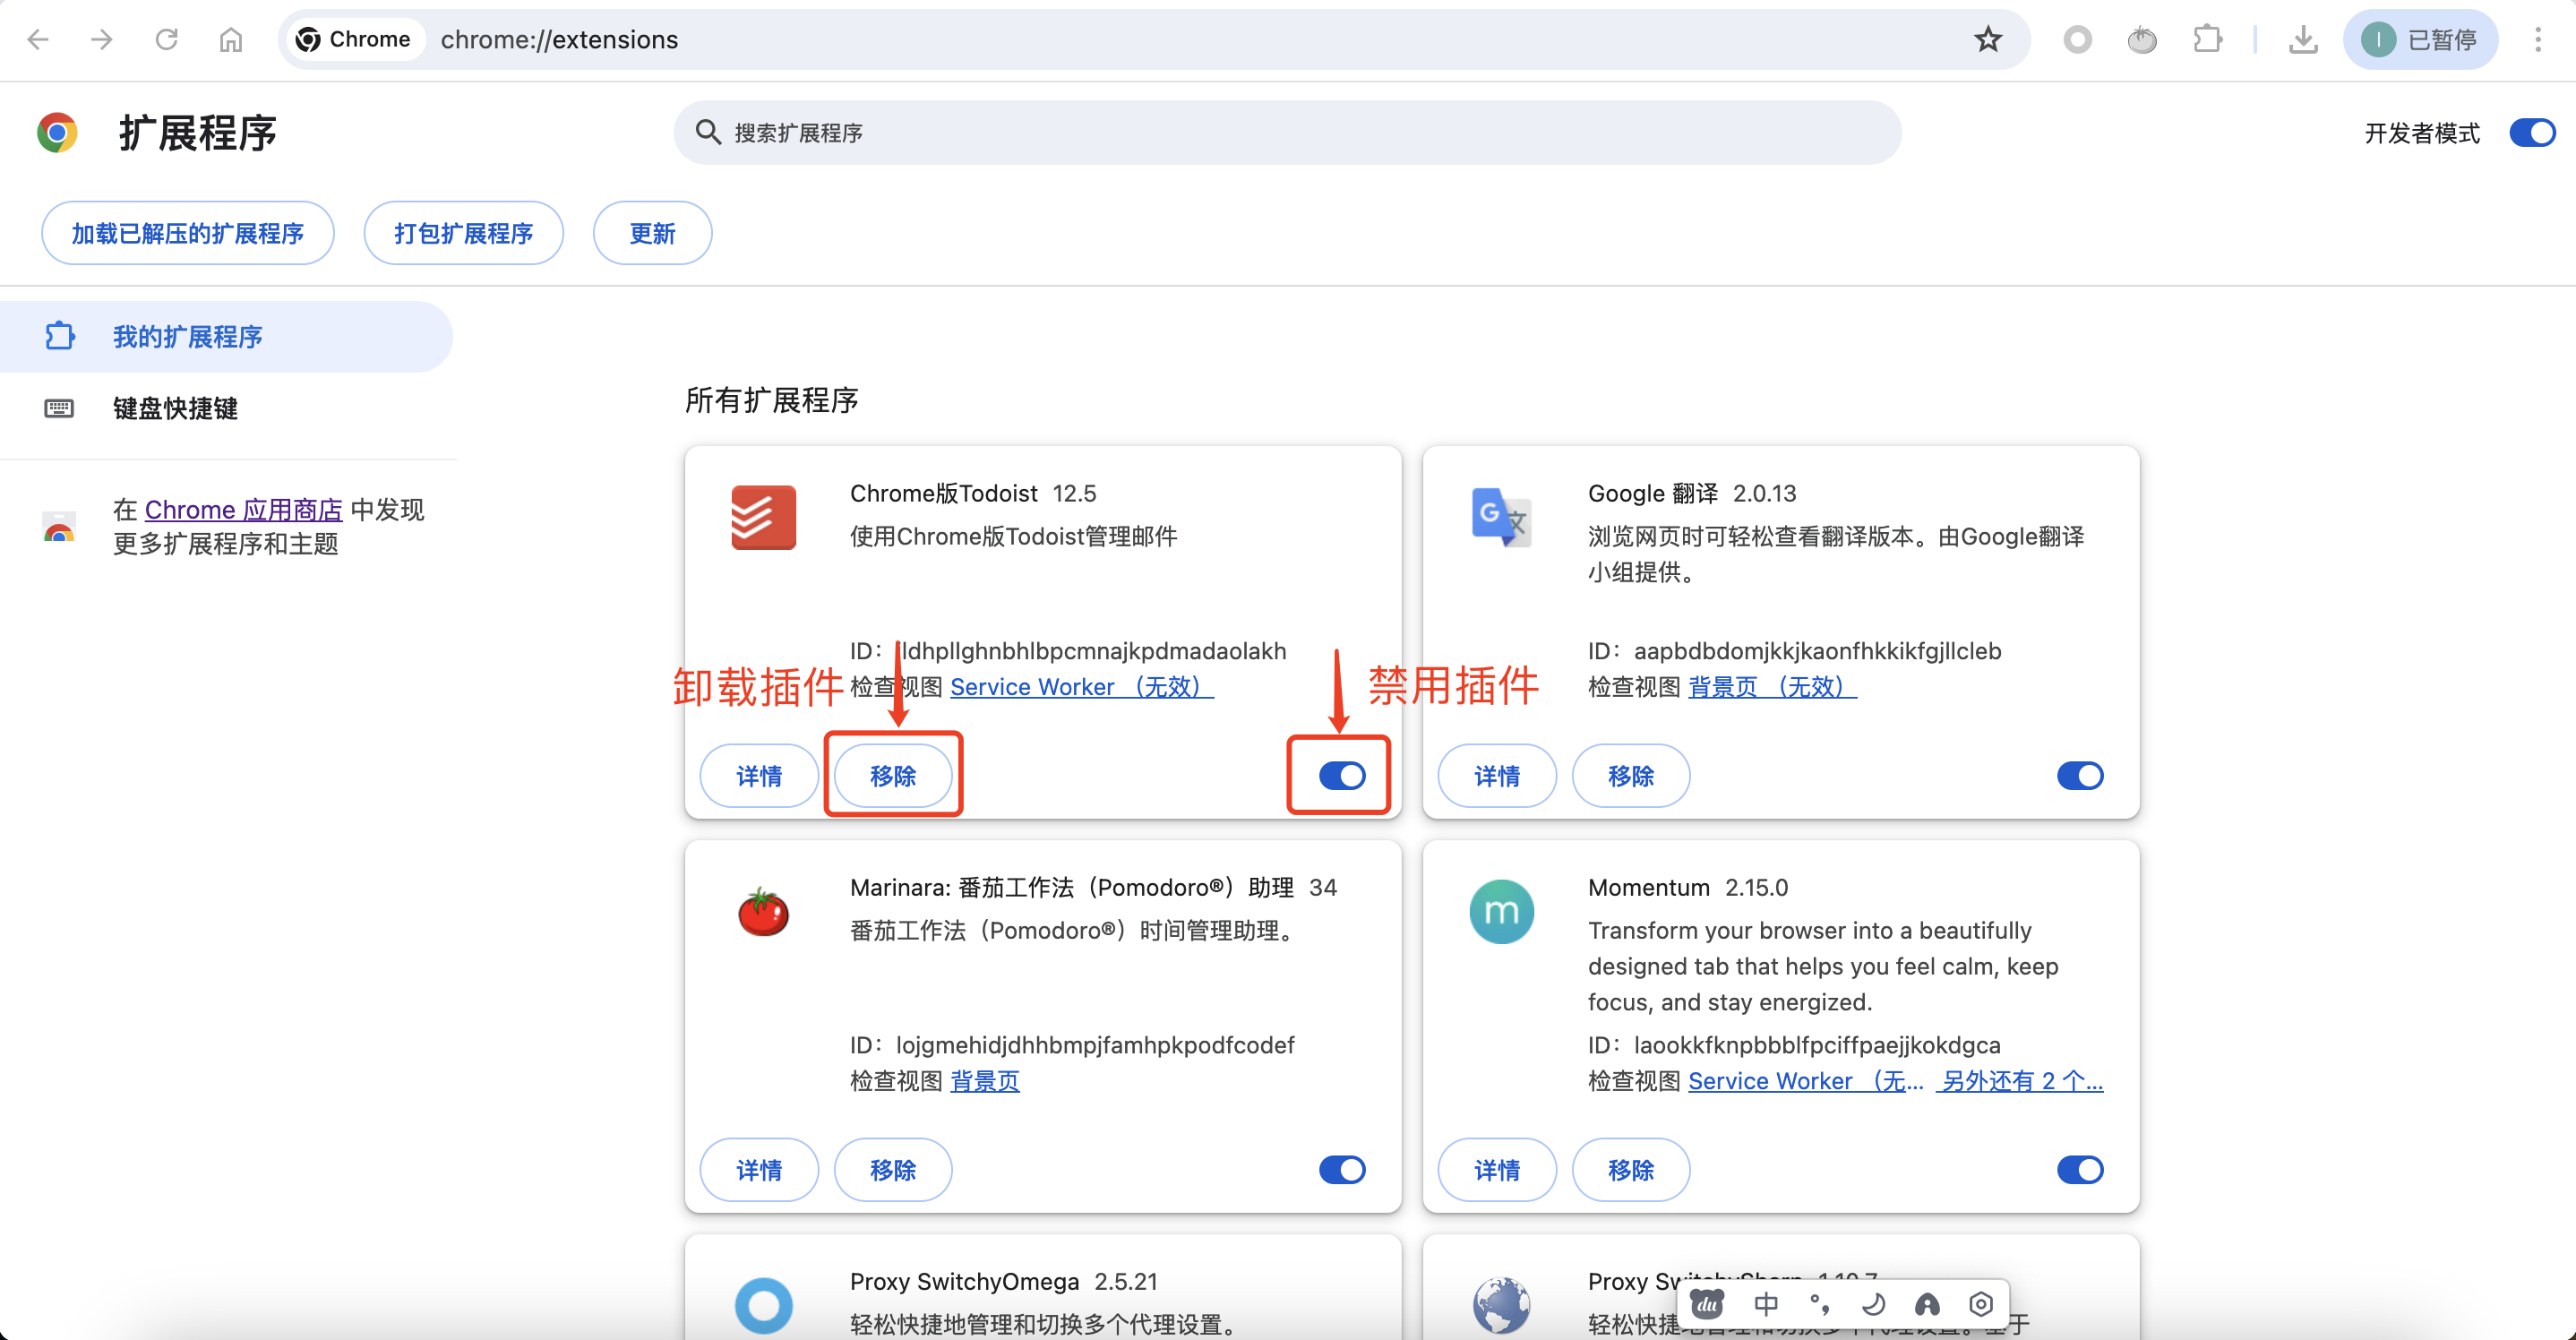Click the gray circle extension icon in toolbar

point(2077,40)
